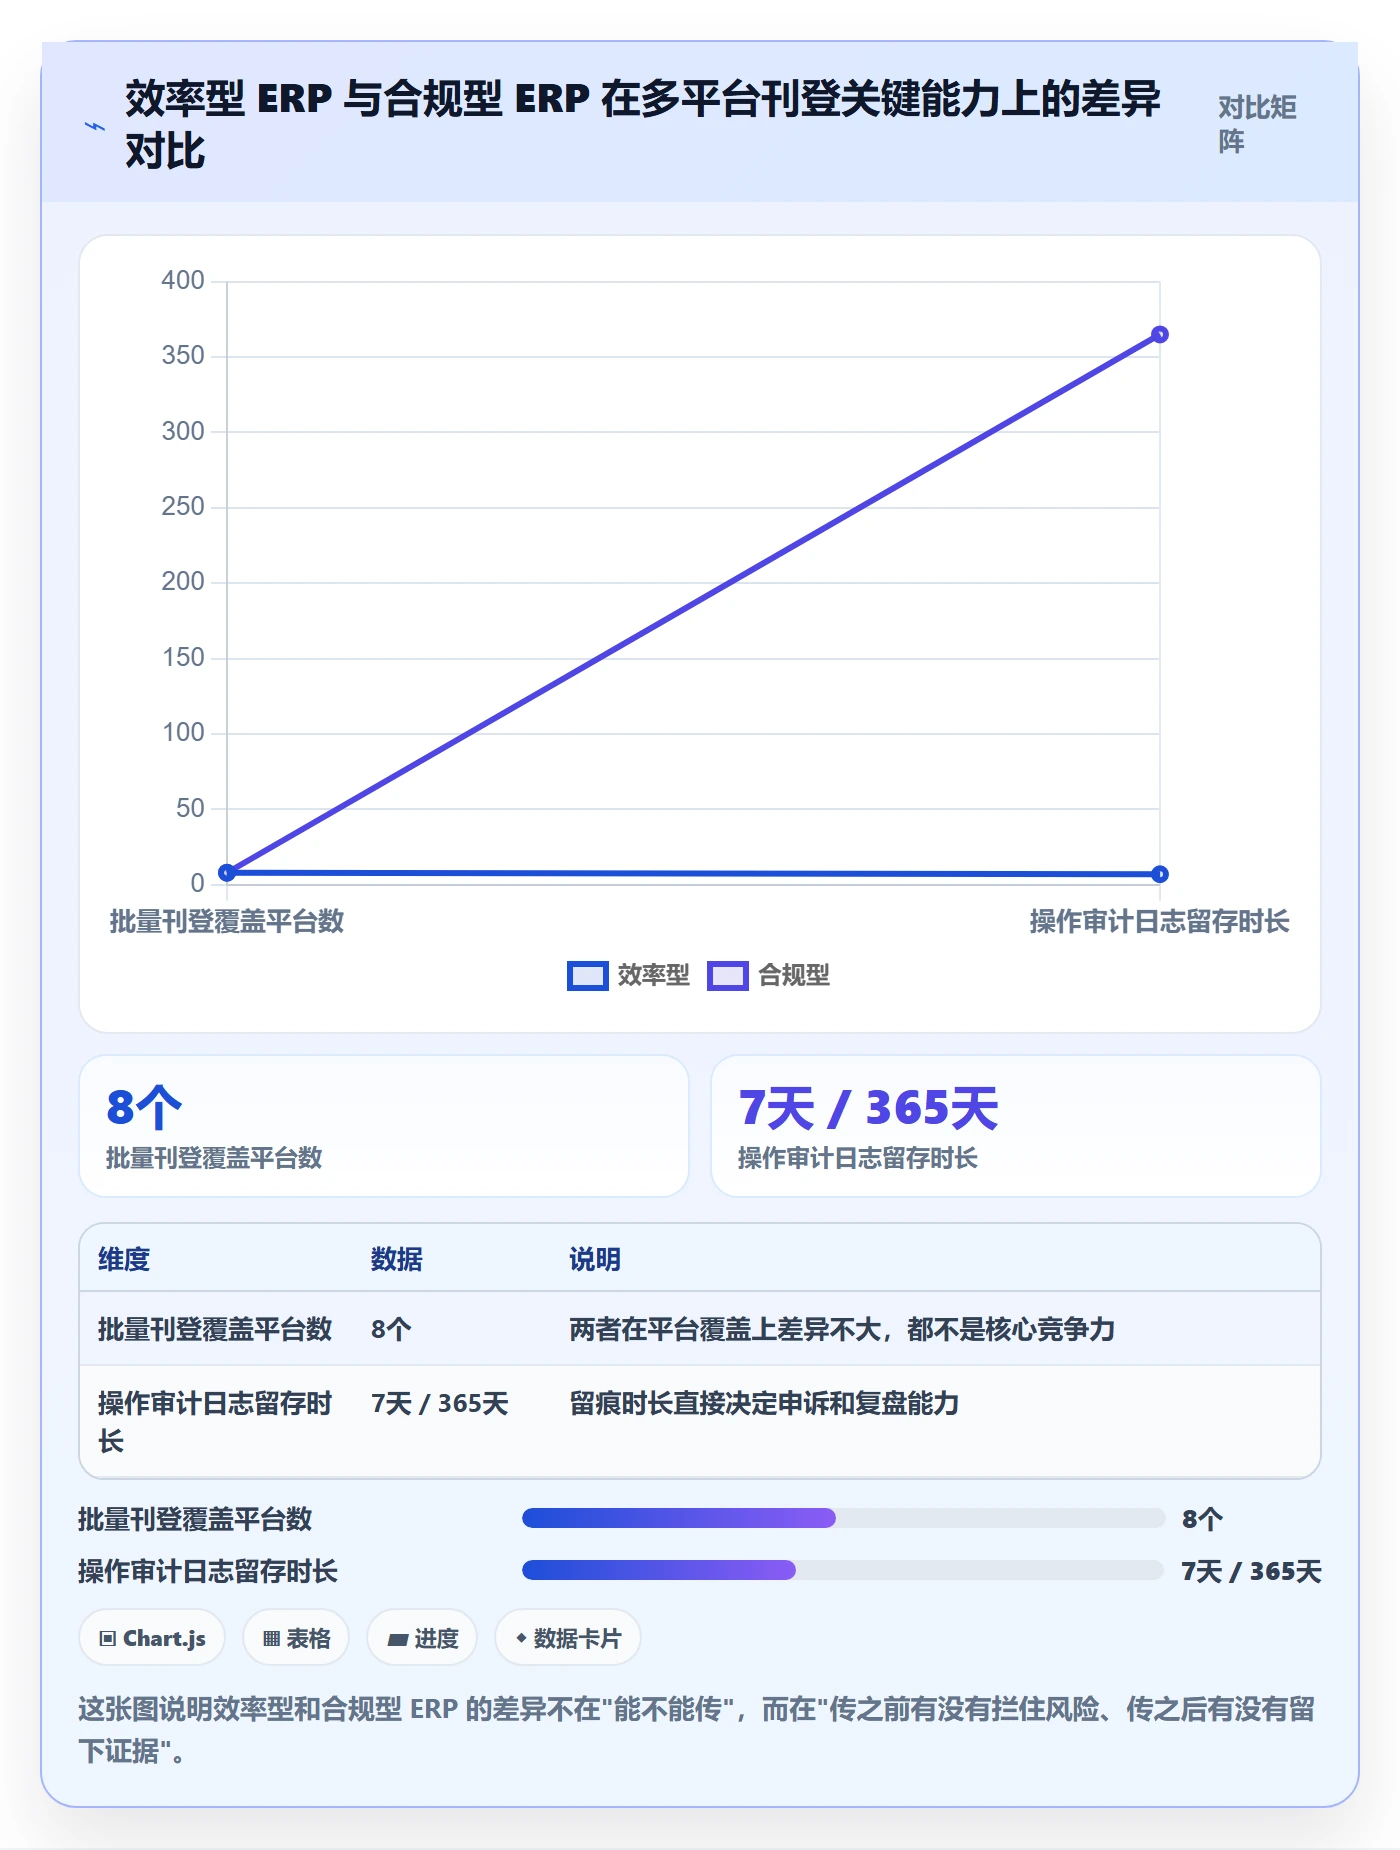Click the x-axis label 批量刊登覆盖平台数 under the chart

click(227, 921)
